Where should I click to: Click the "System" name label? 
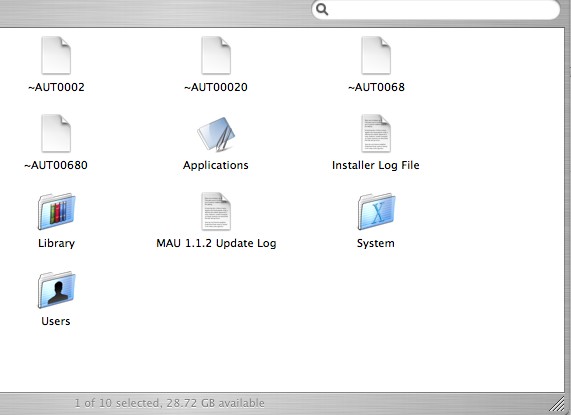[x=375, y=244]
